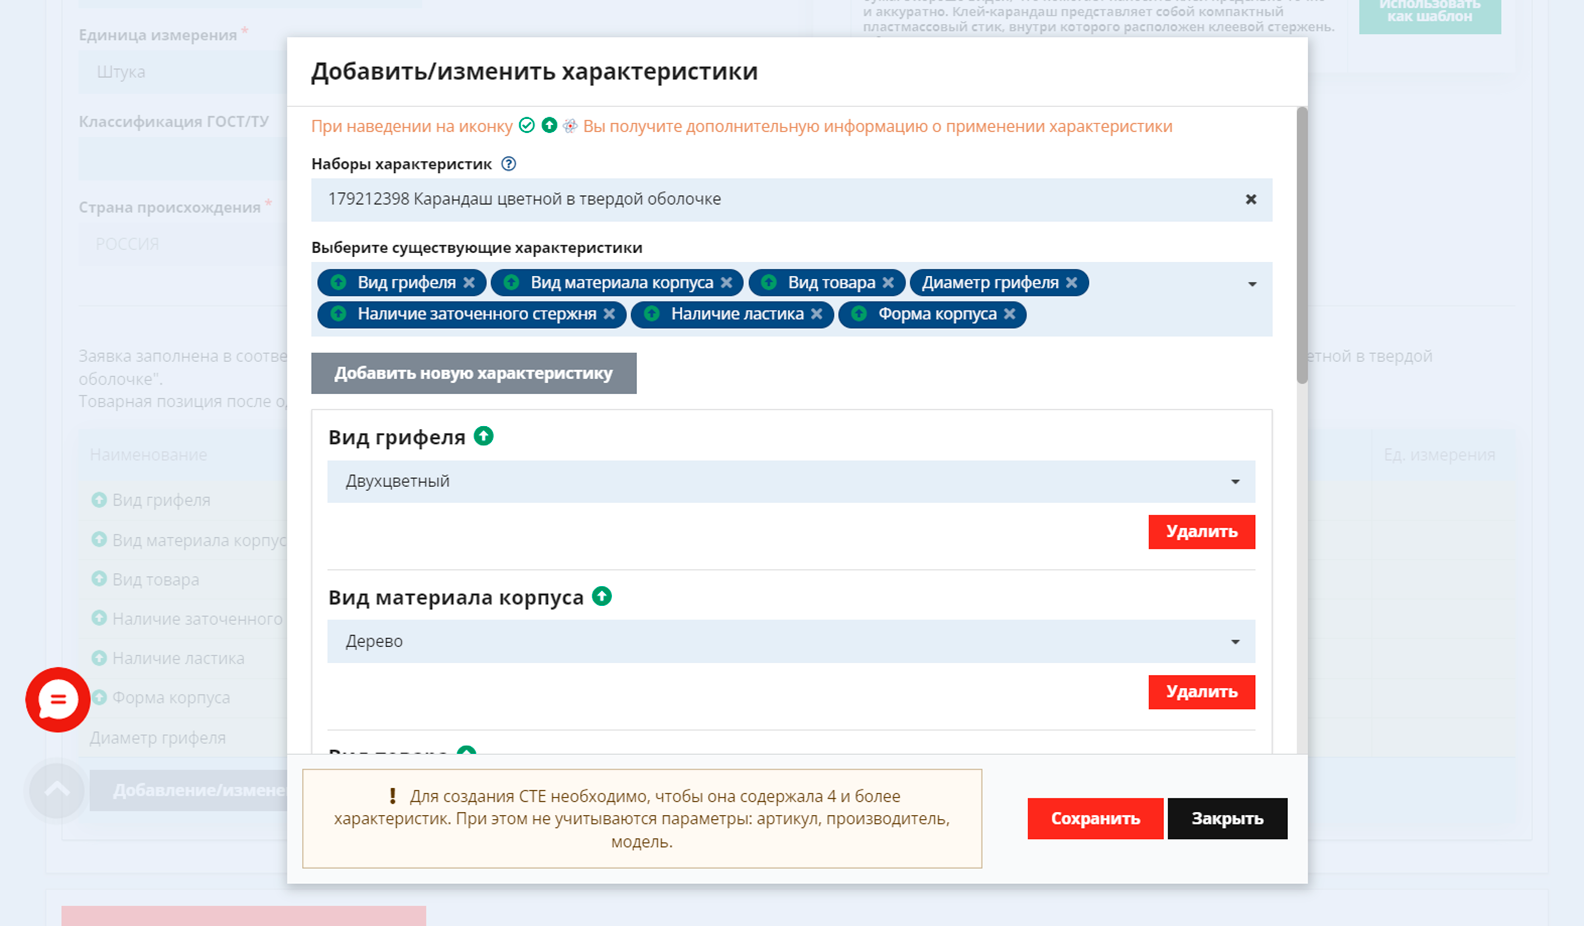Click green icon by background row 'Наличие ластика'
Image resolution: width=1584 pixels, height=926 pixels.
pos(99,657)
